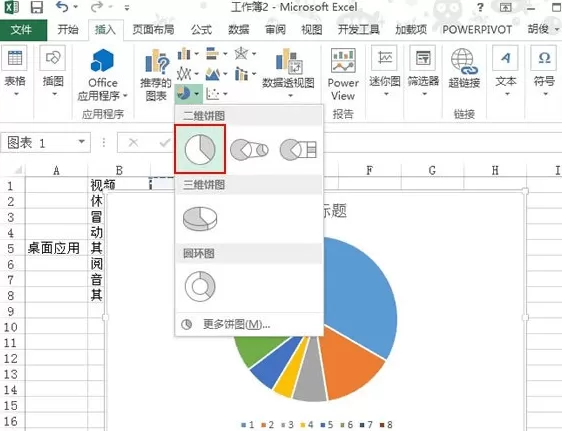Expand the name box dropdown arrow

82,142
